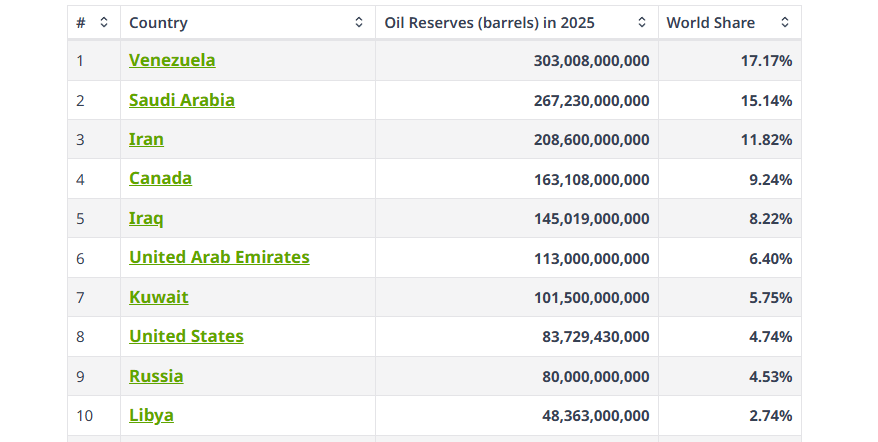Go to the Iran page link

(146, 139)
